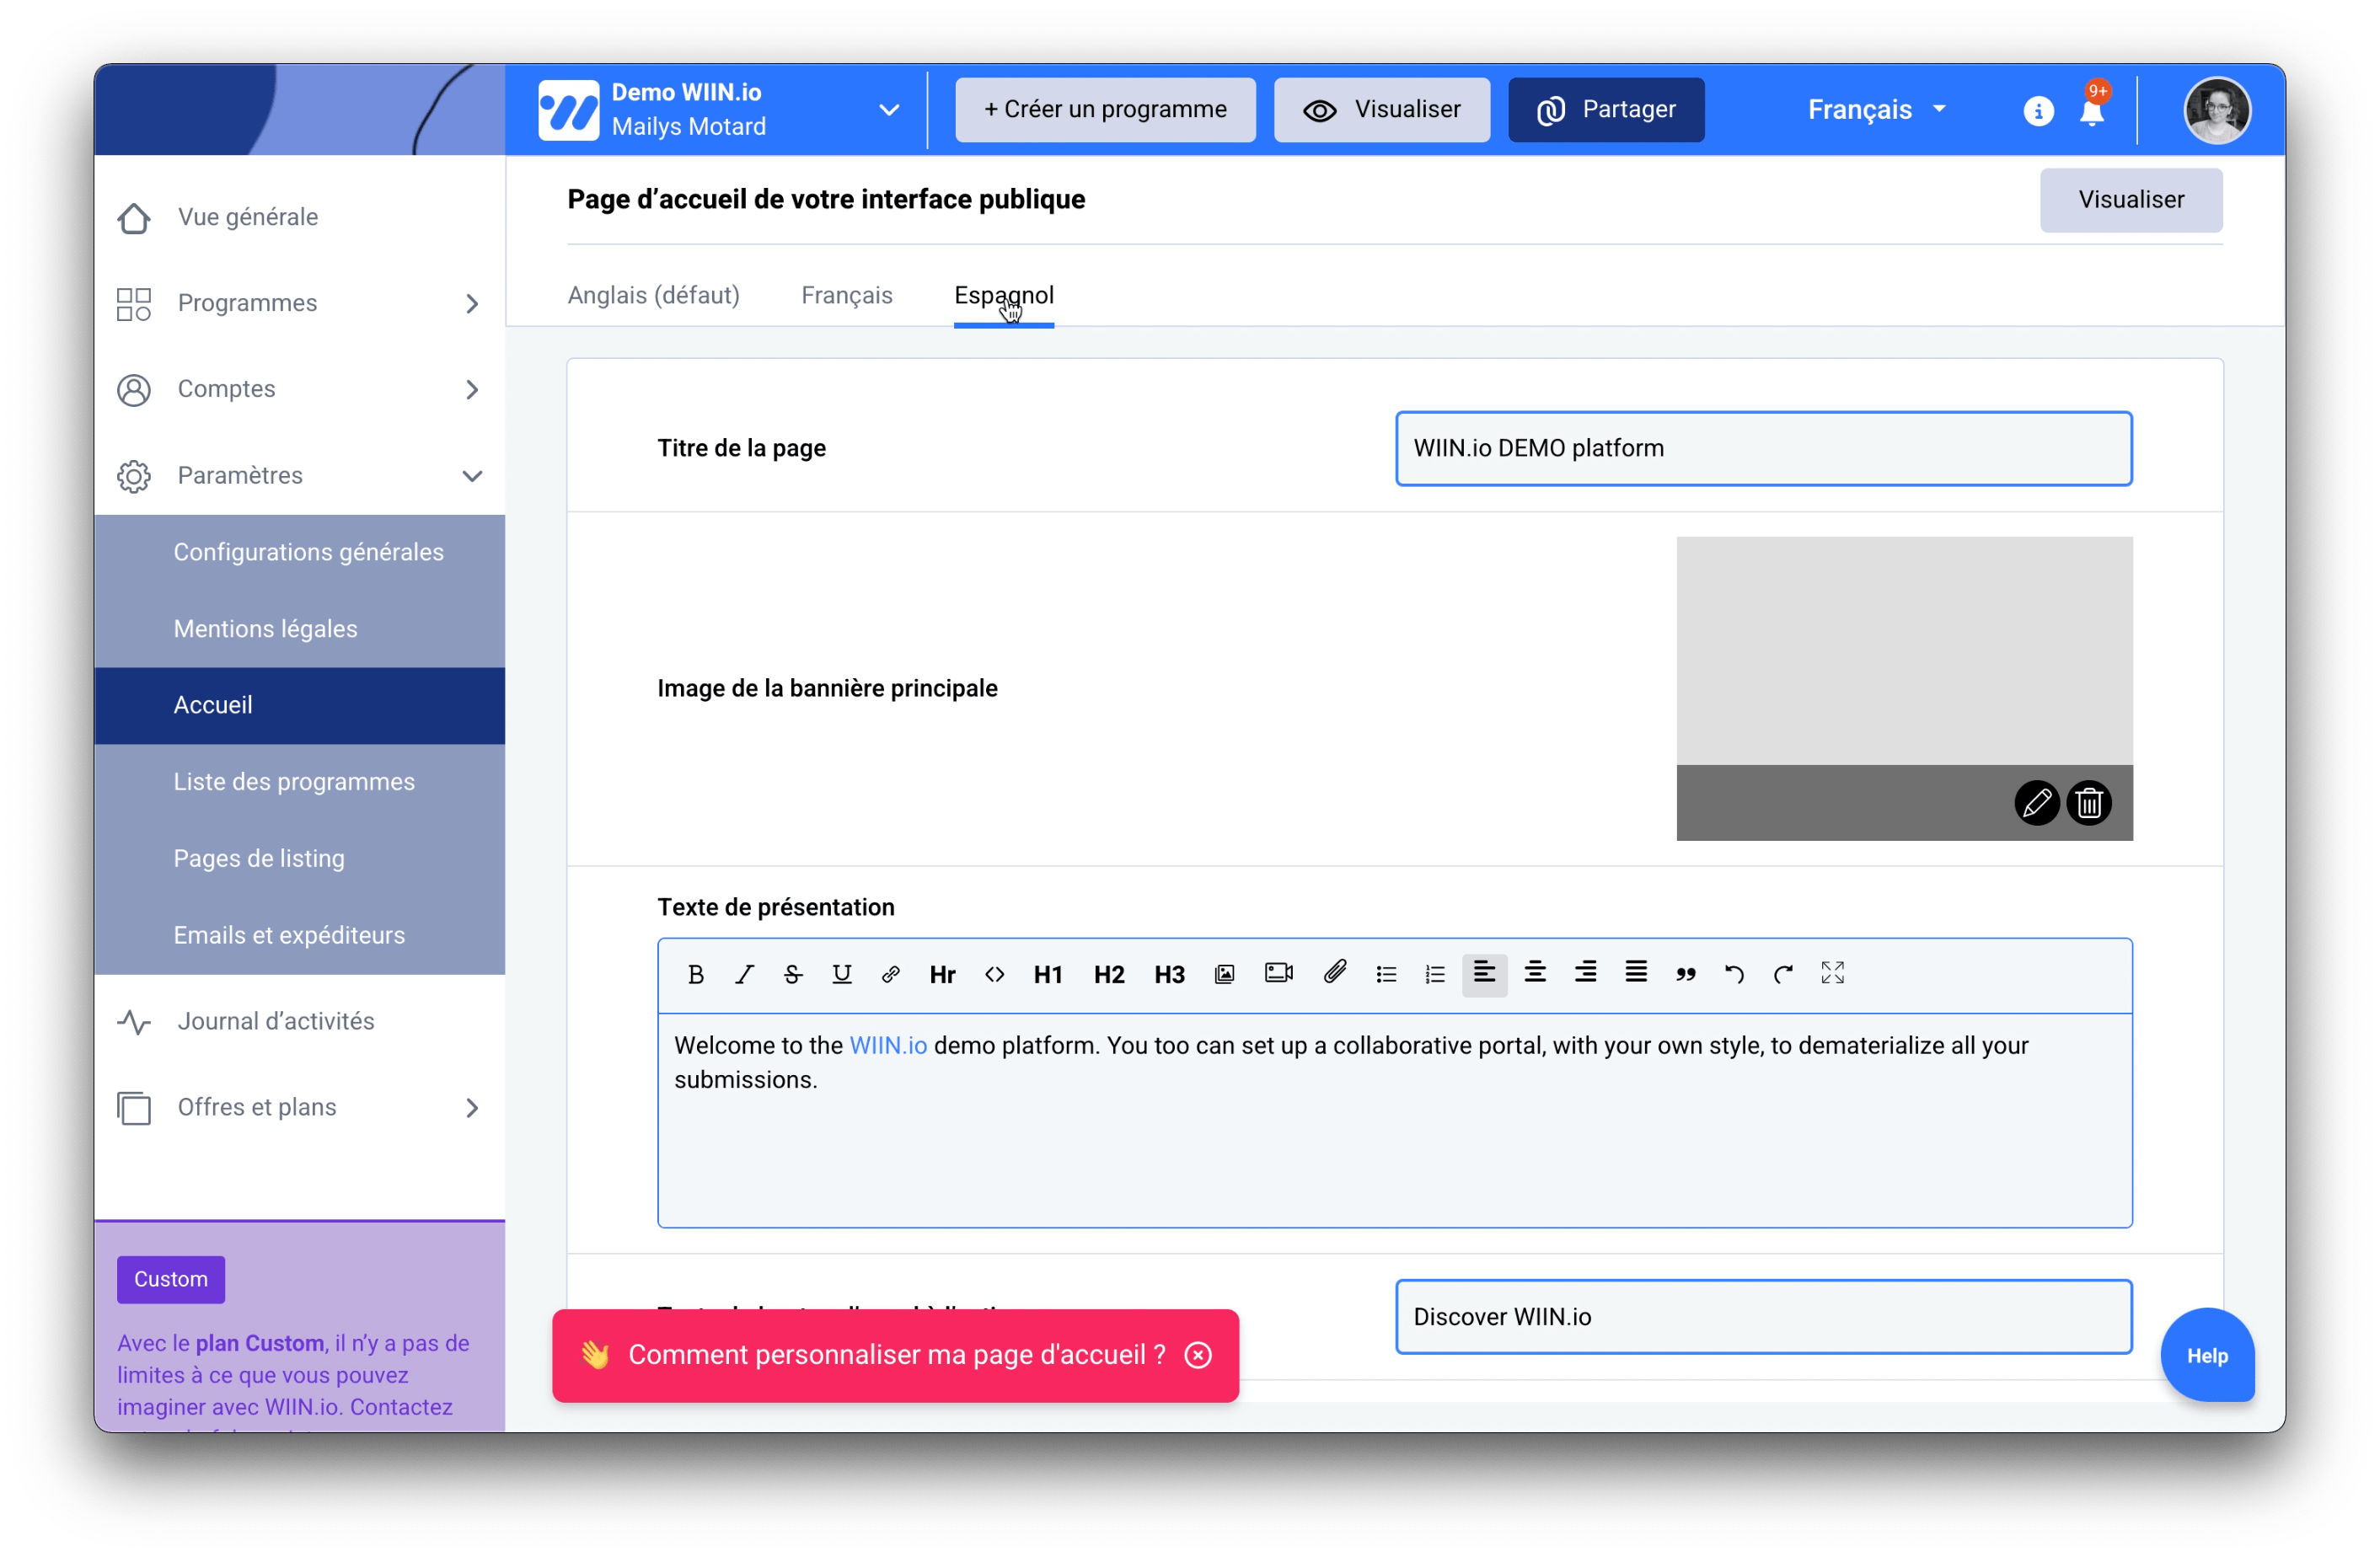Screen dimensions: 2380x1557
Task: Close the pink help banner
Action: 1198,1356
